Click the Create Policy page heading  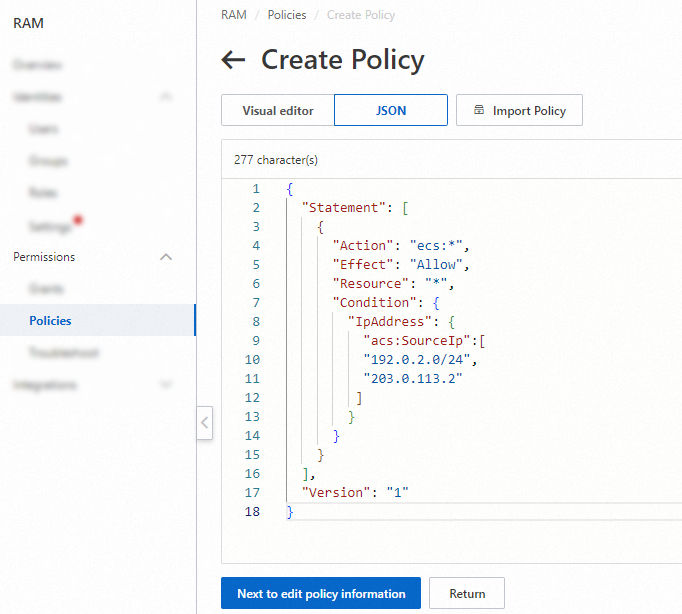click(343, 60)
